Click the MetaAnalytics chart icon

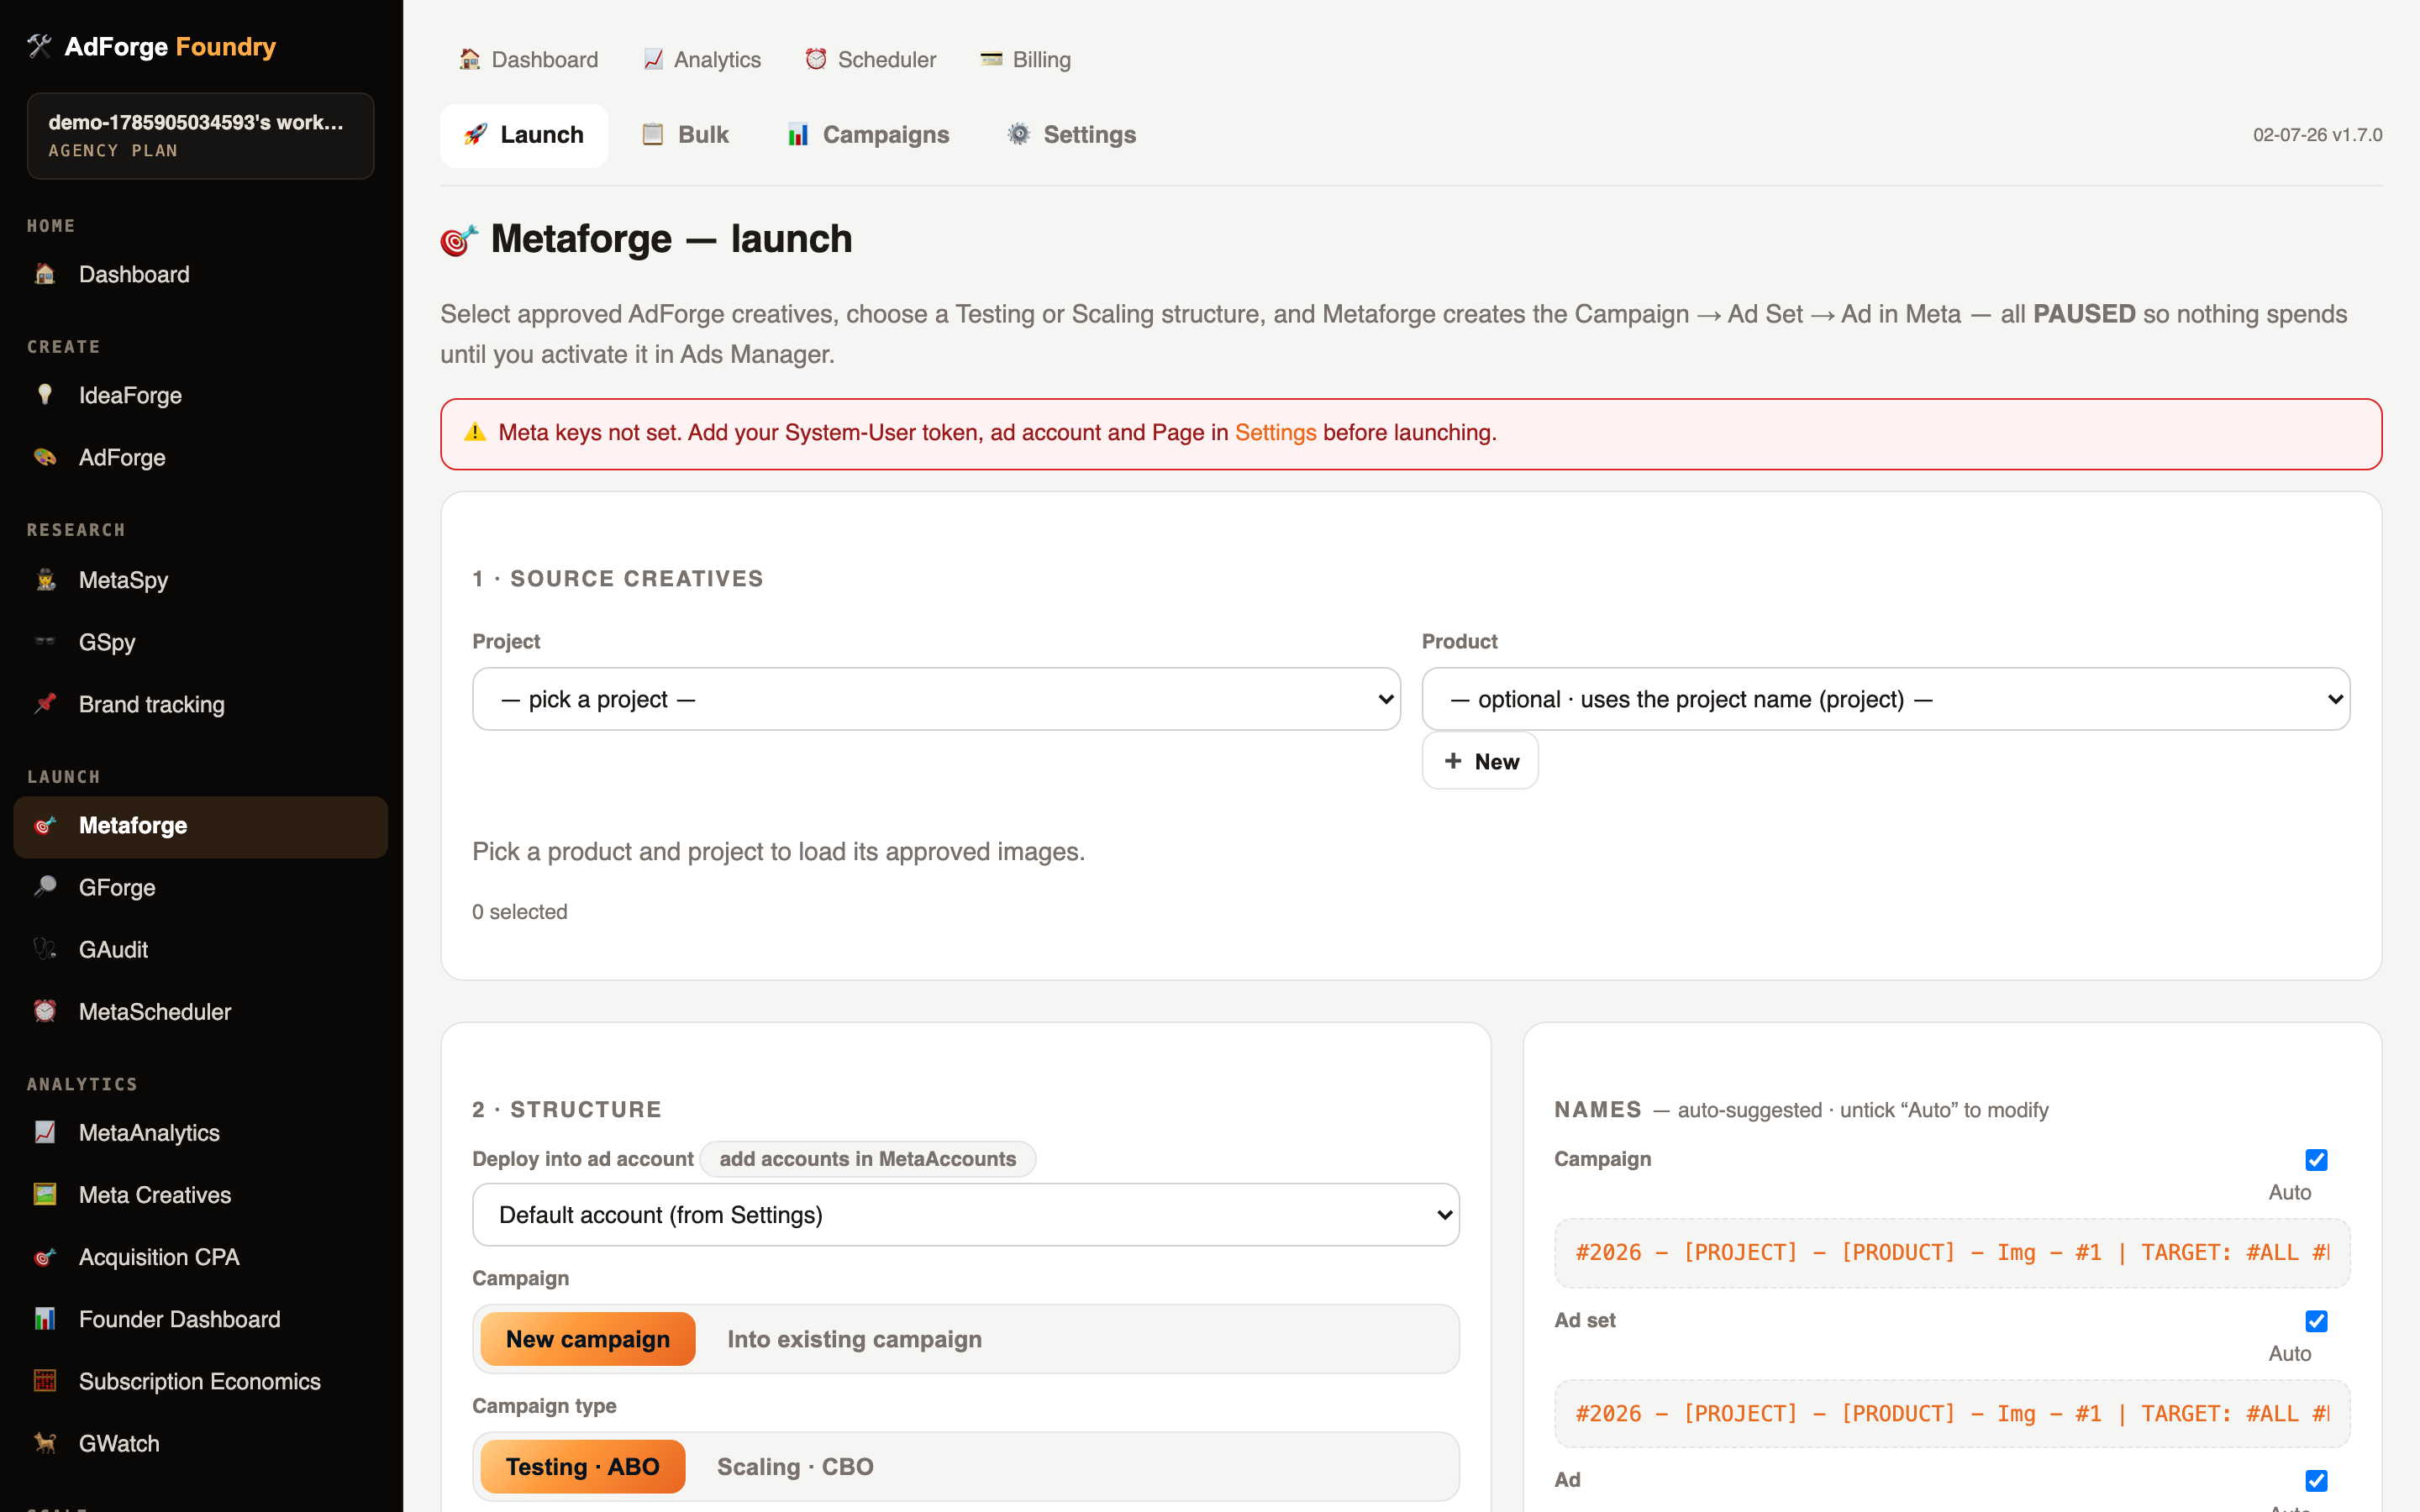tap(45, 1133)
